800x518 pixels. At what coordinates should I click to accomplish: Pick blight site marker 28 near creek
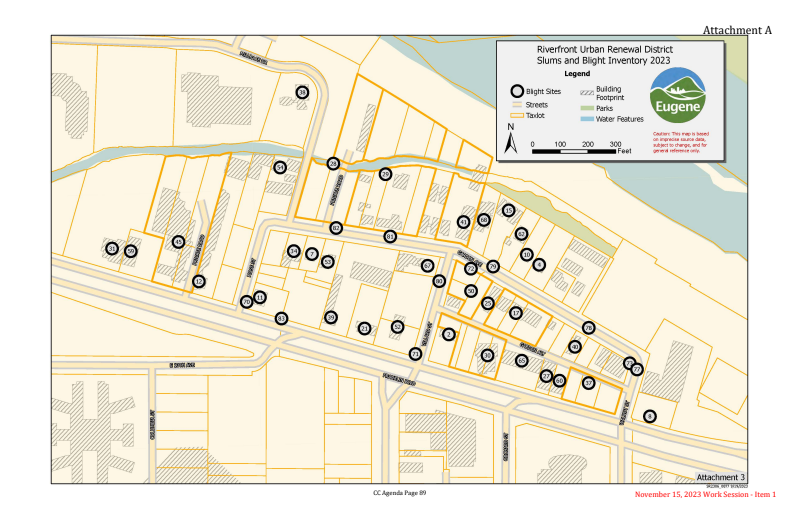tap(333, 163)
